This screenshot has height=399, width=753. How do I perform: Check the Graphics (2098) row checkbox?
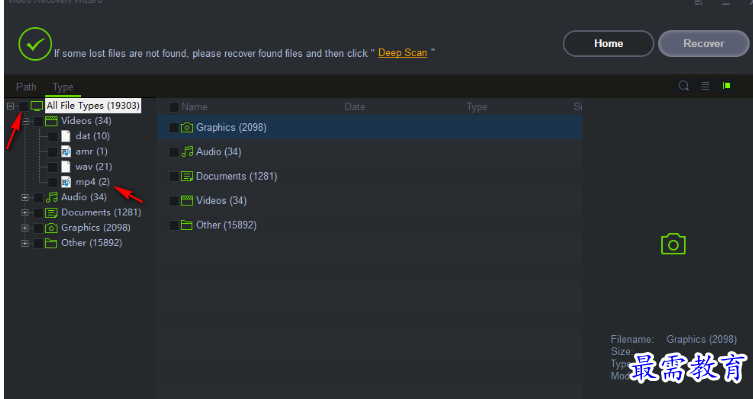click(174, 128)
